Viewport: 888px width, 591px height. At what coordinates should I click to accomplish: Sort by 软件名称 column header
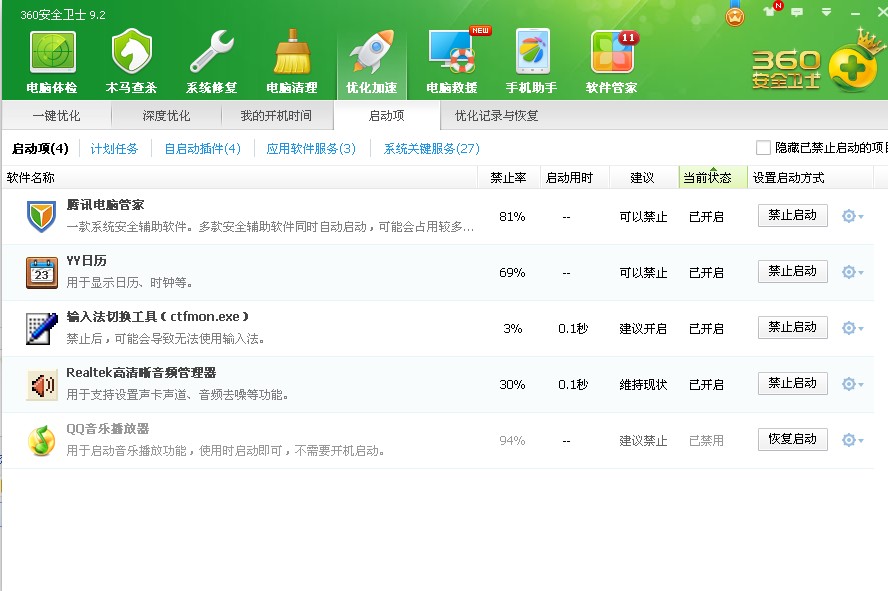pyautogui.click(x=240, y=178)
